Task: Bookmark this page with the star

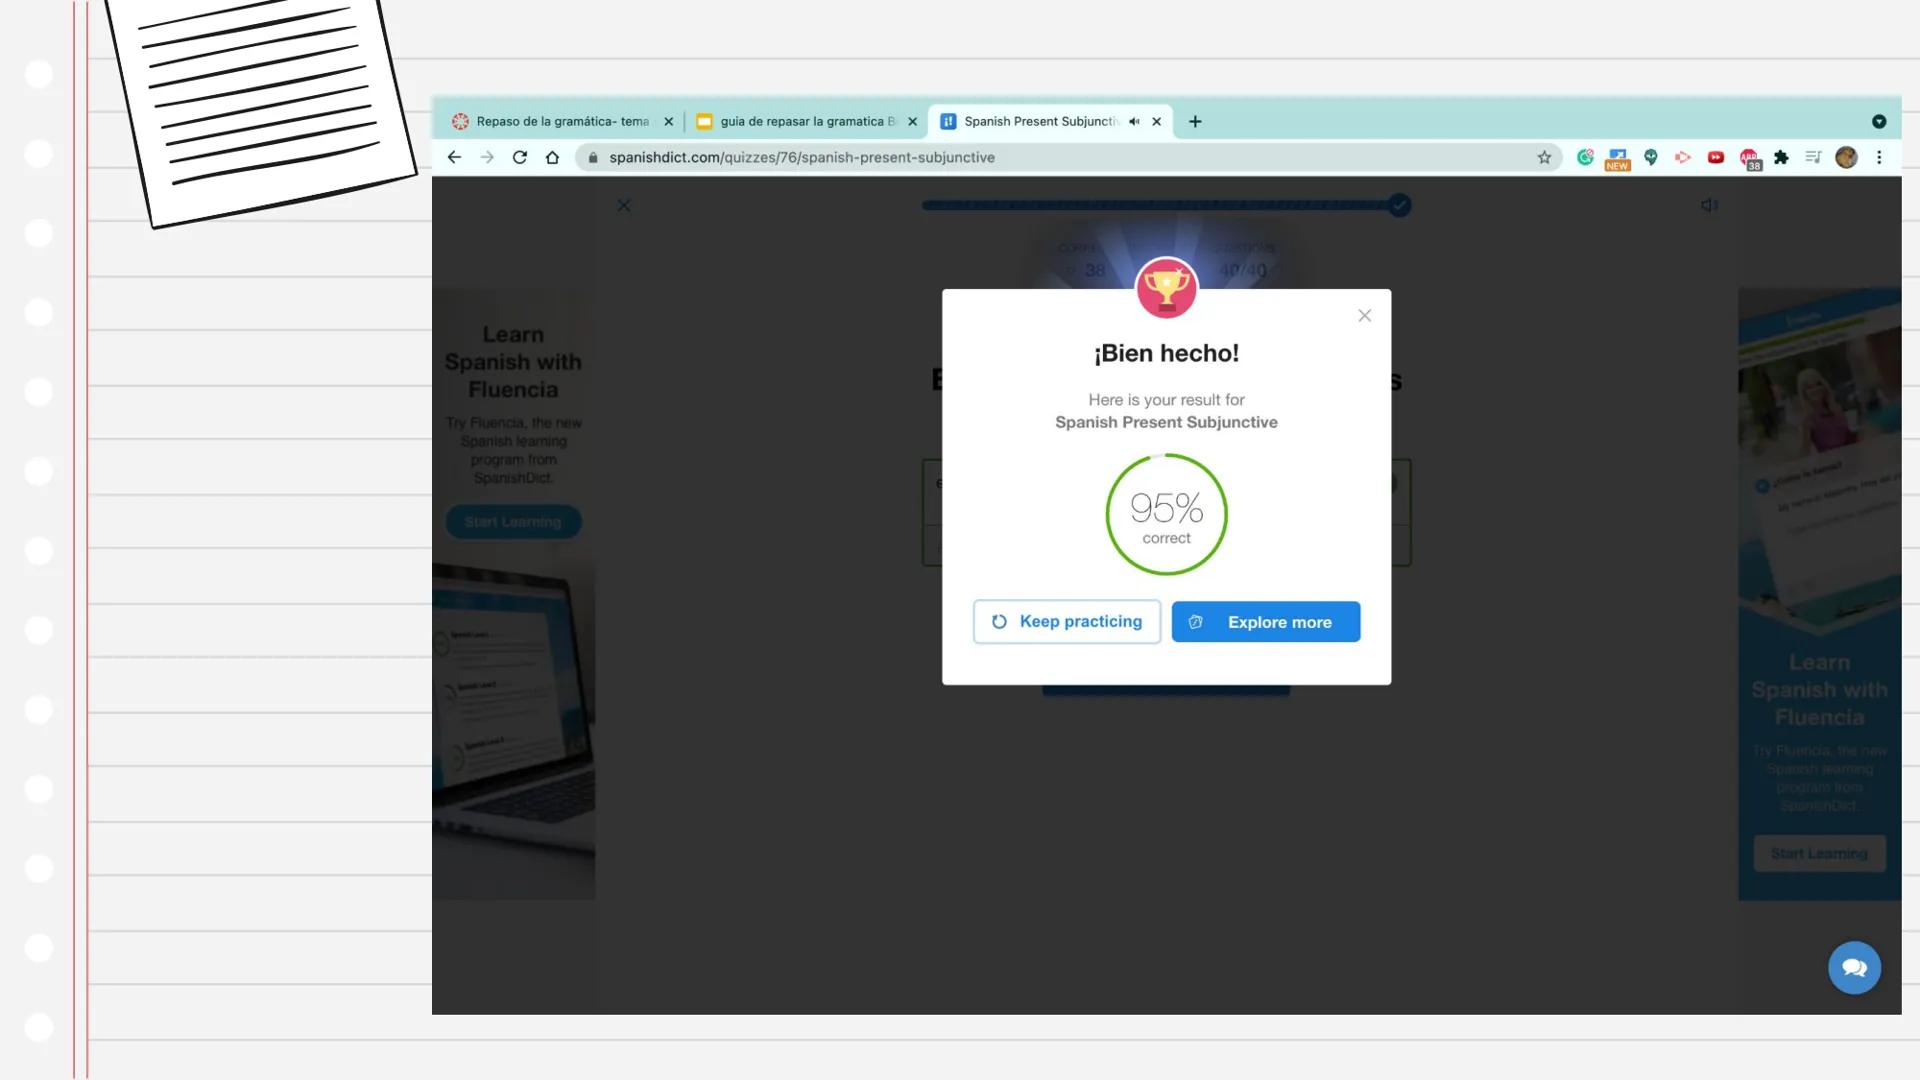Action: tap(1544, 157)
